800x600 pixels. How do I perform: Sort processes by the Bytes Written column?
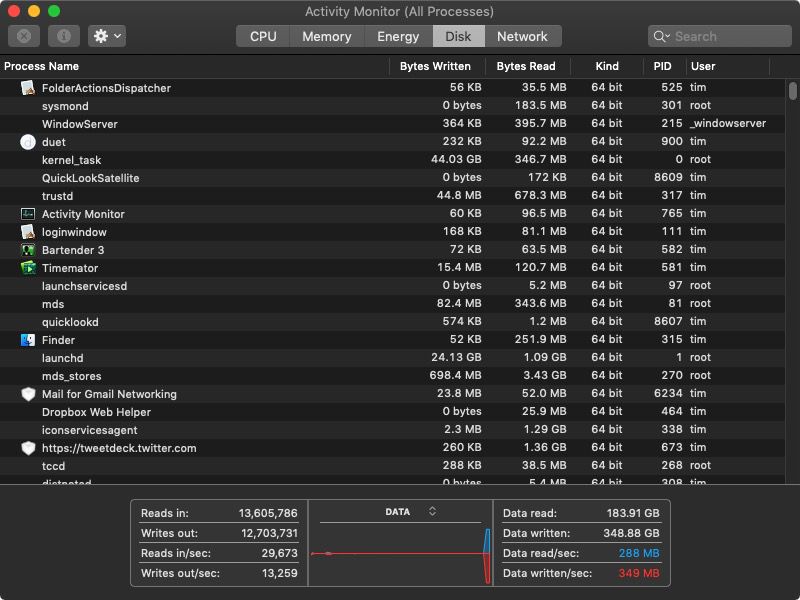click(x=437, y=66)
